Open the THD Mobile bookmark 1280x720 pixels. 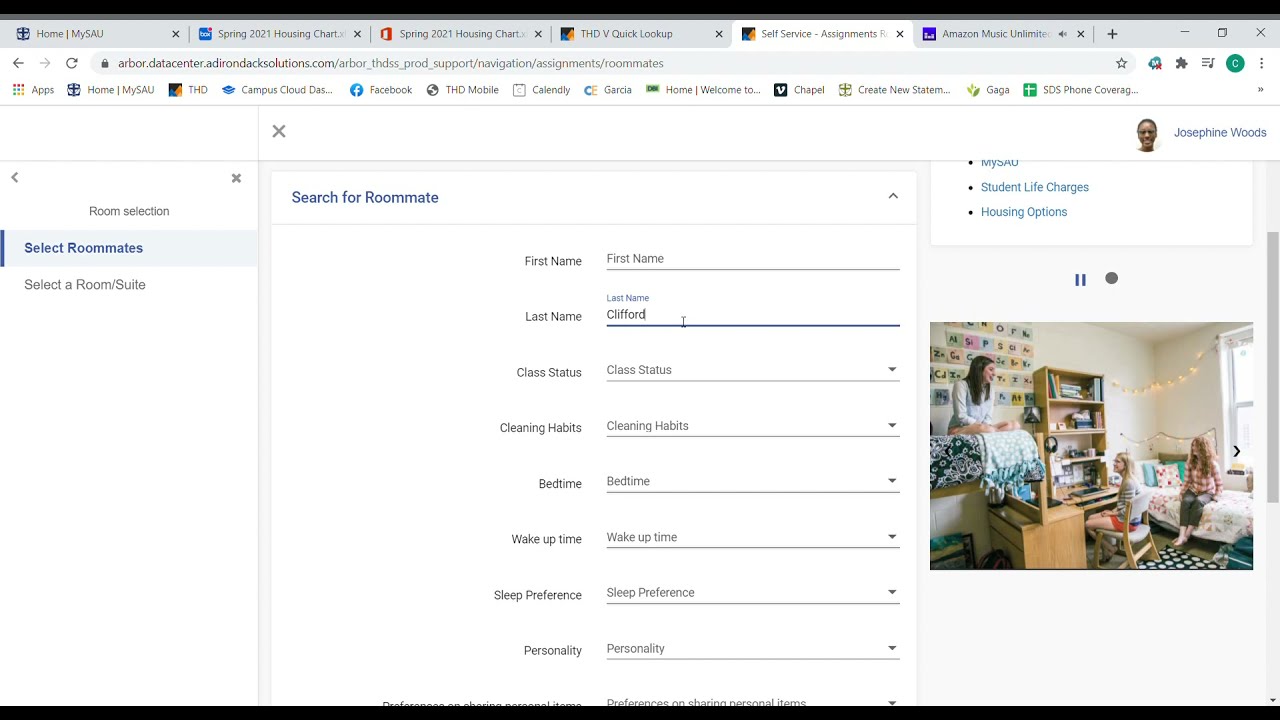point(462,90)
